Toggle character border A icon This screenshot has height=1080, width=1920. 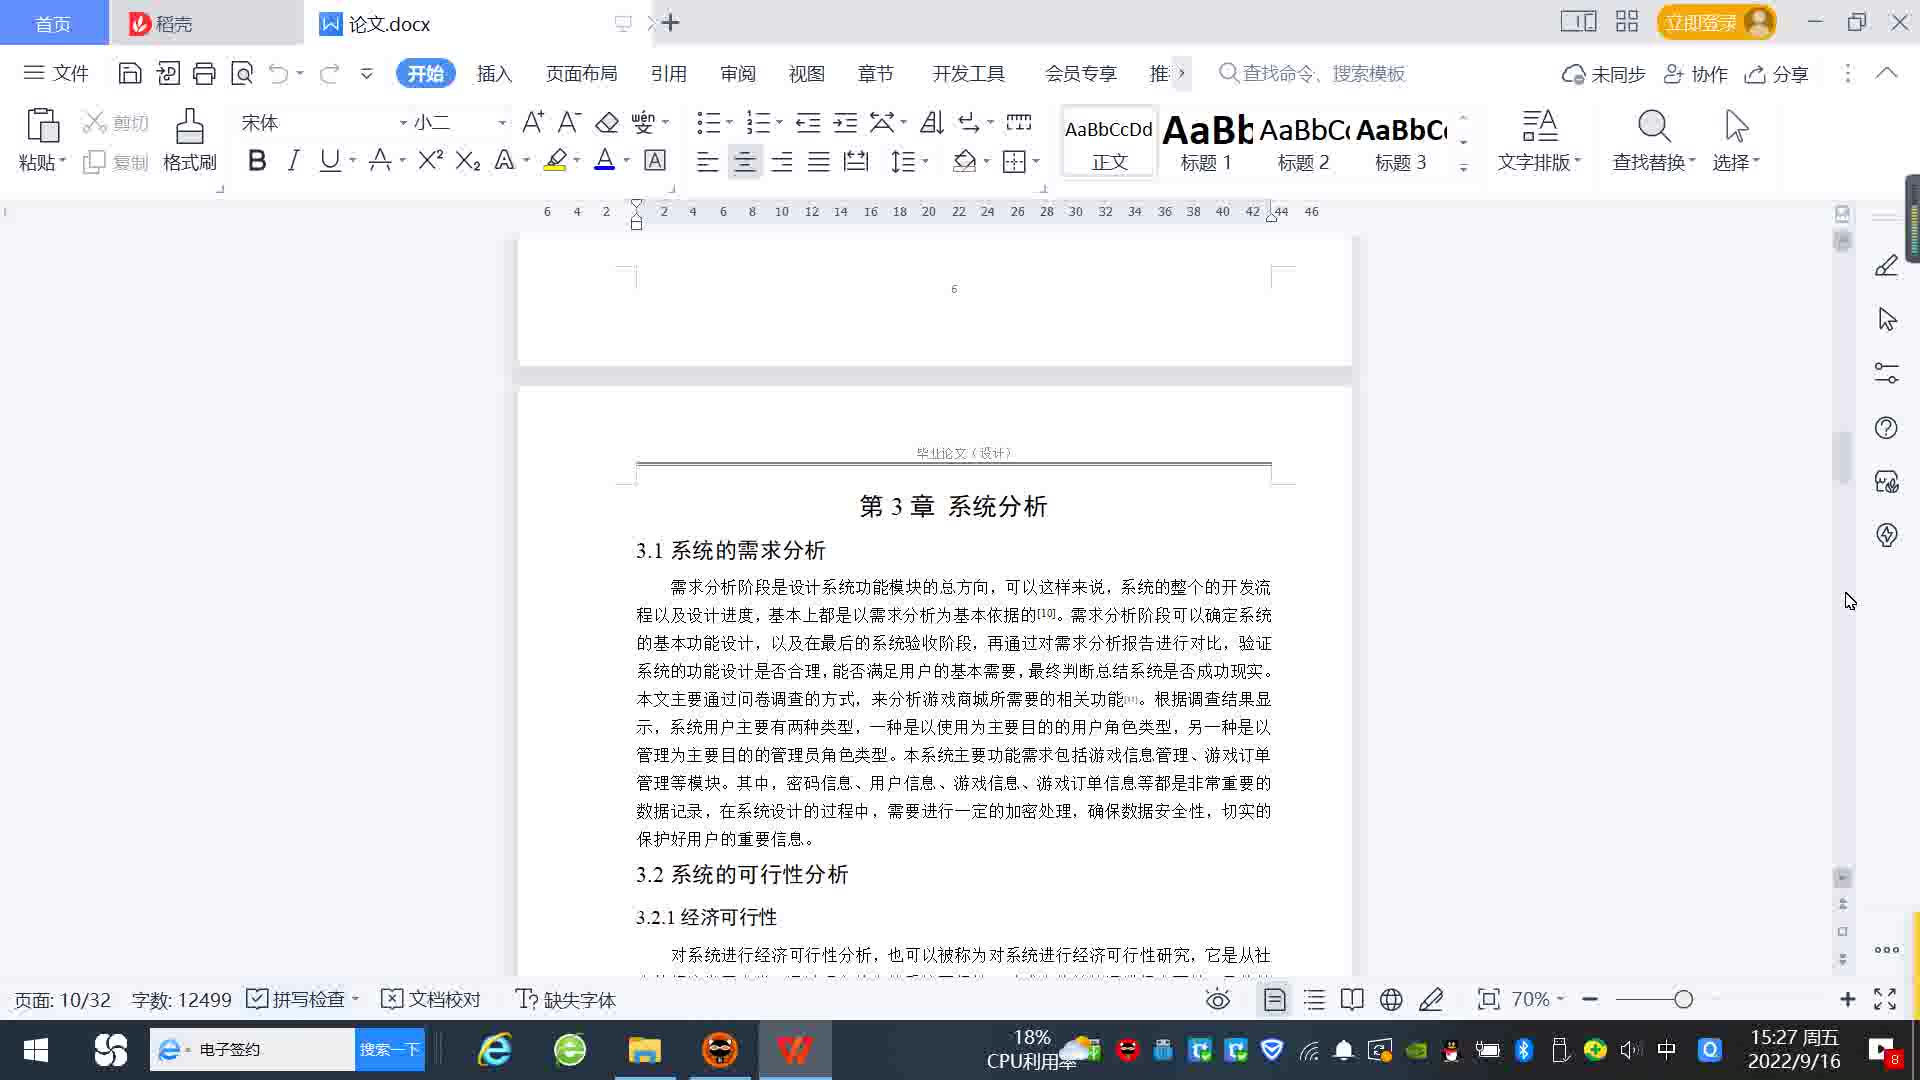pyautogui.click(x=655, y=160)
